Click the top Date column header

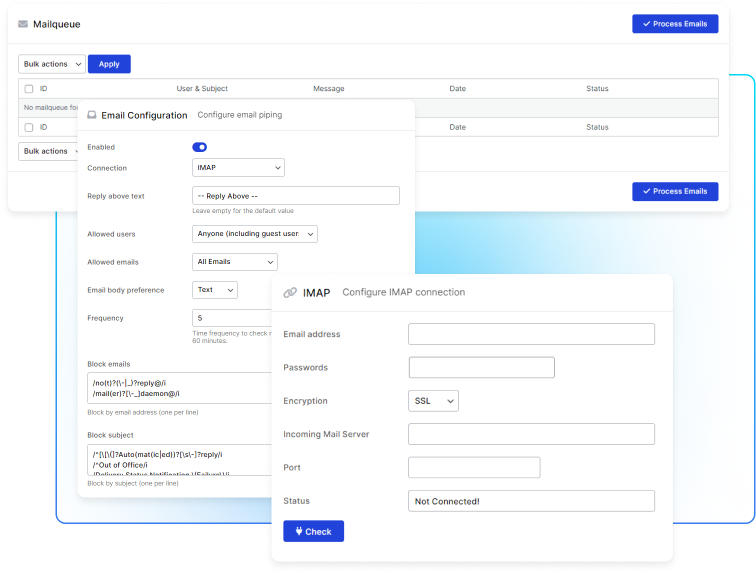(458, 89)
